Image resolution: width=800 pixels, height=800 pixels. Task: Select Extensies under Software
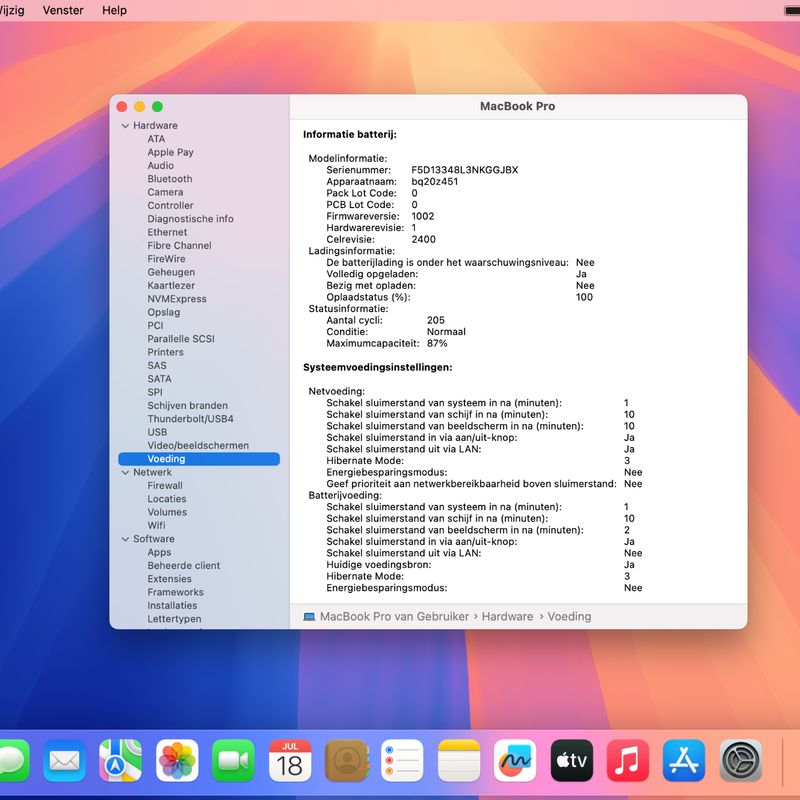coord(169,579)
